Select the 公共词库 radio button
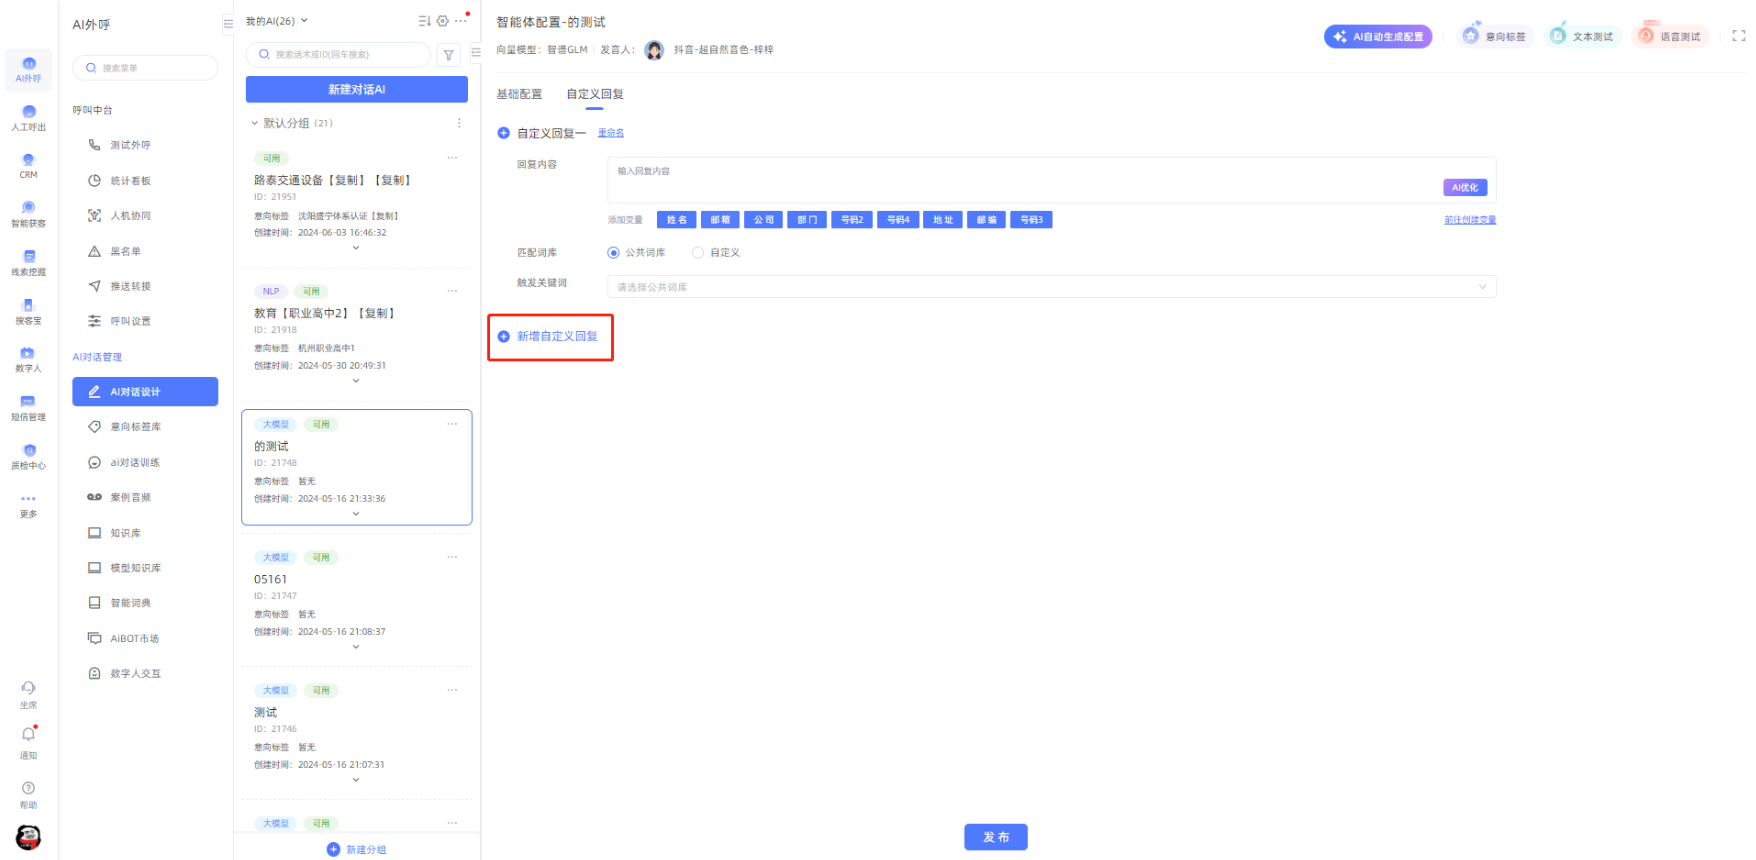This screenshot has width=1756, height=860. click(x=614, y=253)
